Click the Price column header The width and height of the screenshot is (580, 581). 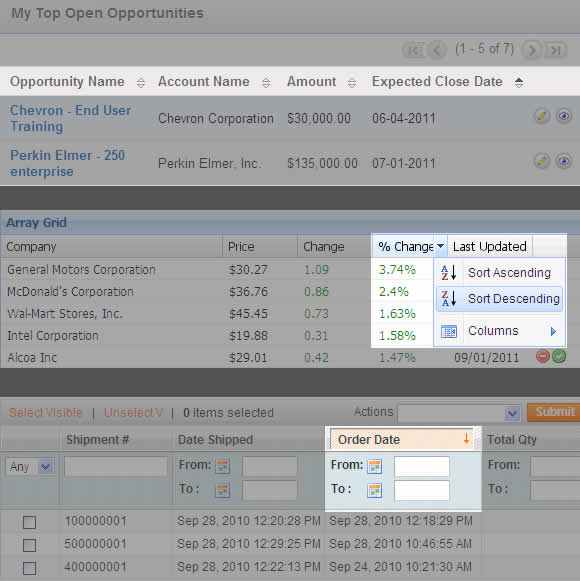[x=260, y=246]
